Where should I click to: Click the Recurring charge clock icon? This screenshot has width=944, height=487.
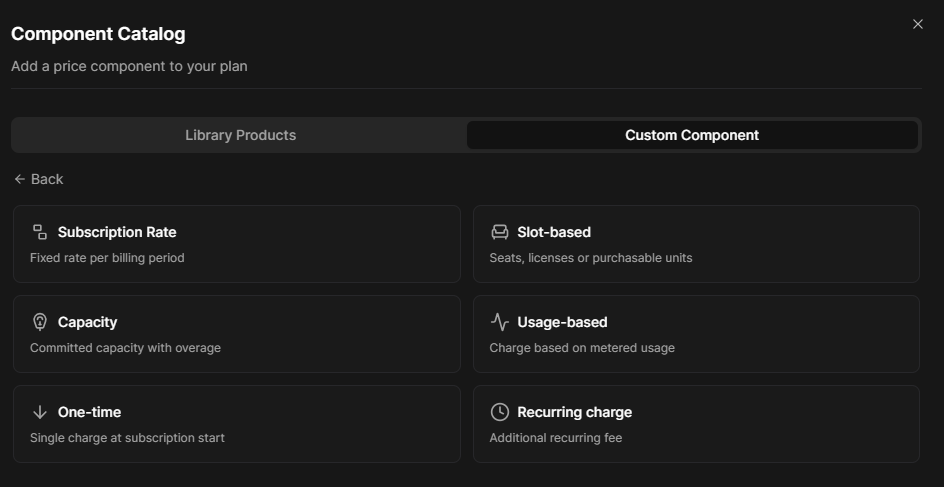click(x=500, y=412)
